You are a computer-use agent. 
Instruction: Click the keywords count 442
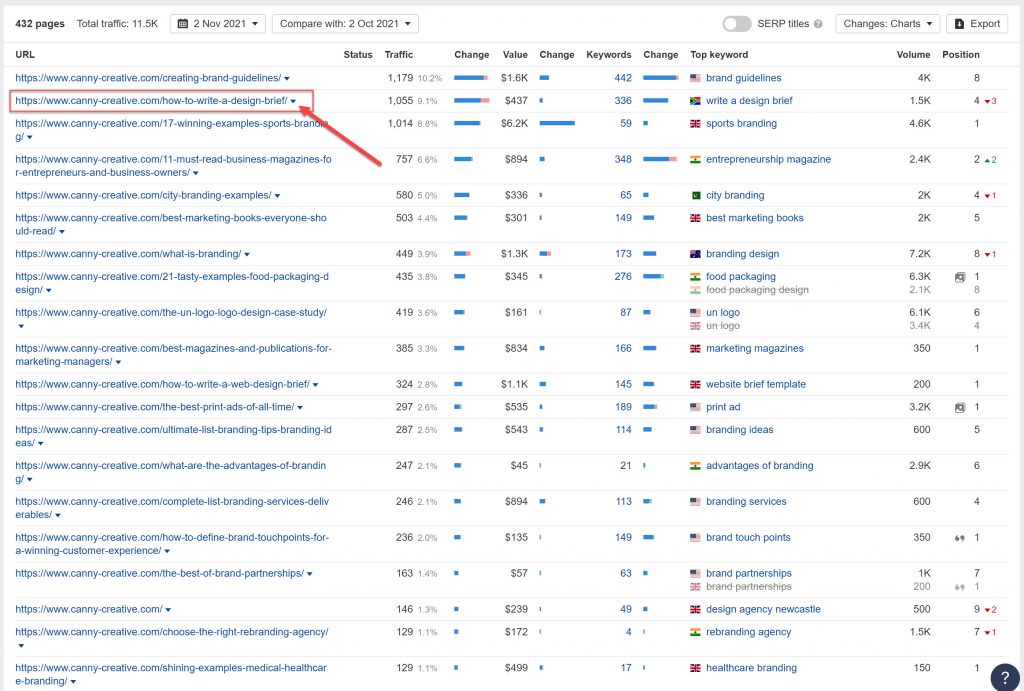[623, 78]
